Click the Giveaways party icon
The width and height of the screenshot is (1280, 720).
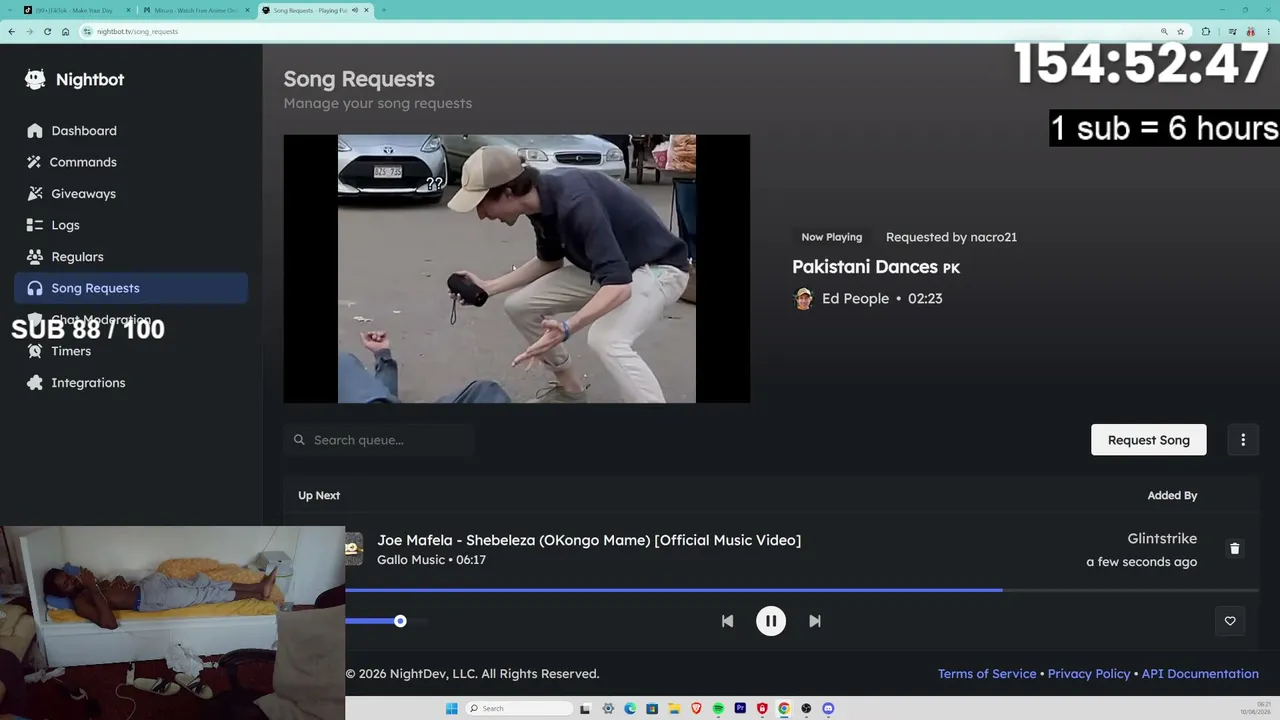click(x=35, y=193)
